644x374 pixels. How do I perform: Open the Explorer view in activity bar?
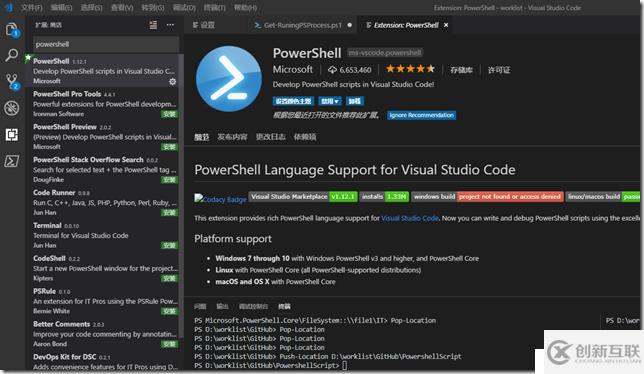pos(12,30)
